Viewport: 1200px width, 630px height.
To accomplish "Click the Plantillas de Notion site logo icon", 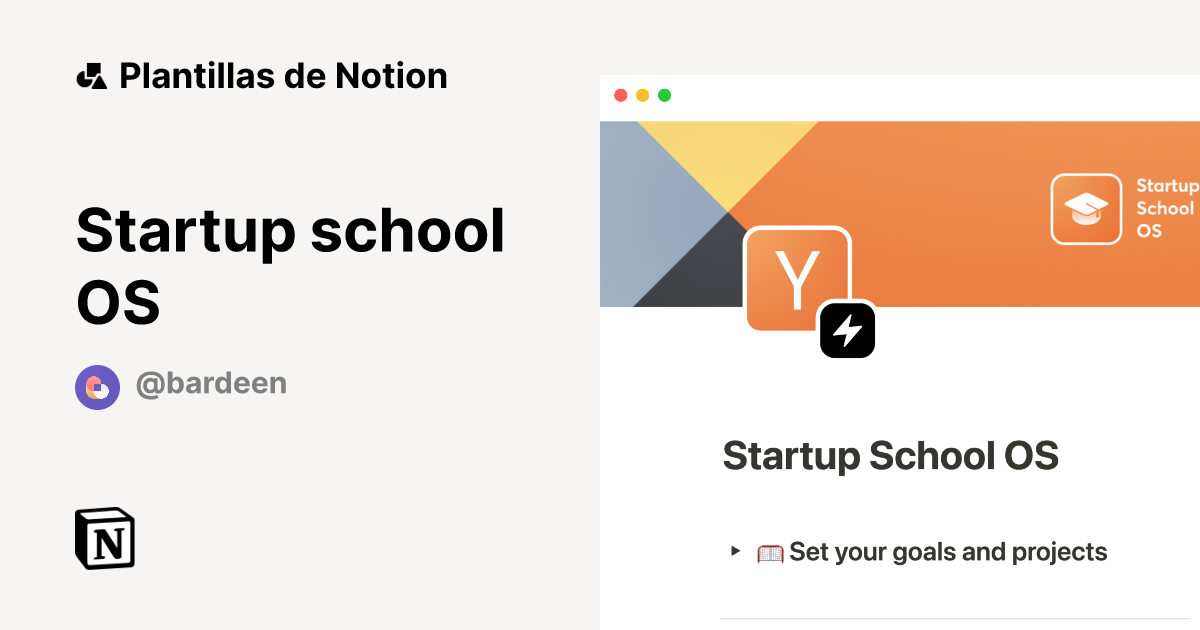I will click(x=91, y=75).
